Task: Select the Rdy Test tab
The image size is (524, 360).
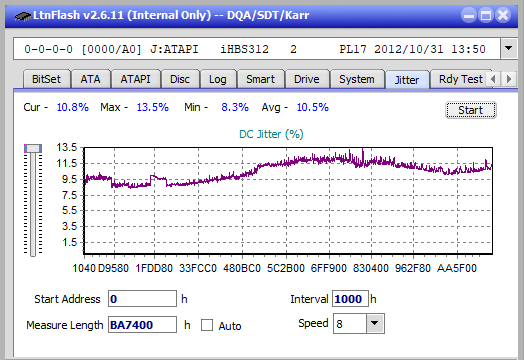Action: click(461, 79)
